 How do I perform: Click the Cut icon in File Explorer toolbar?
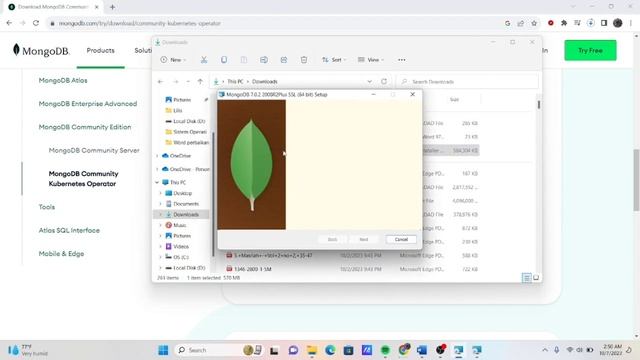click(204, 60)
